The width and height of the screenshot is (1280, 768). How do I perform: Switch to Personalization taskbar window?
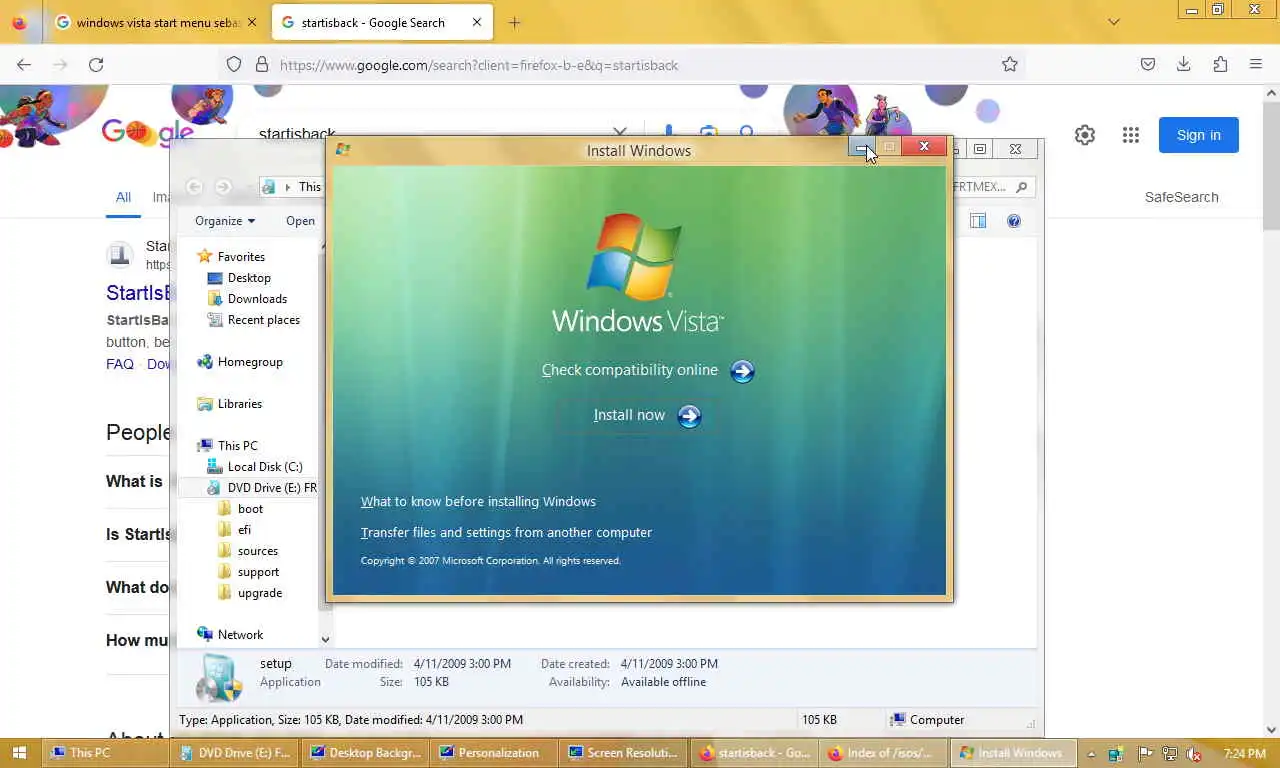[493, 753]
